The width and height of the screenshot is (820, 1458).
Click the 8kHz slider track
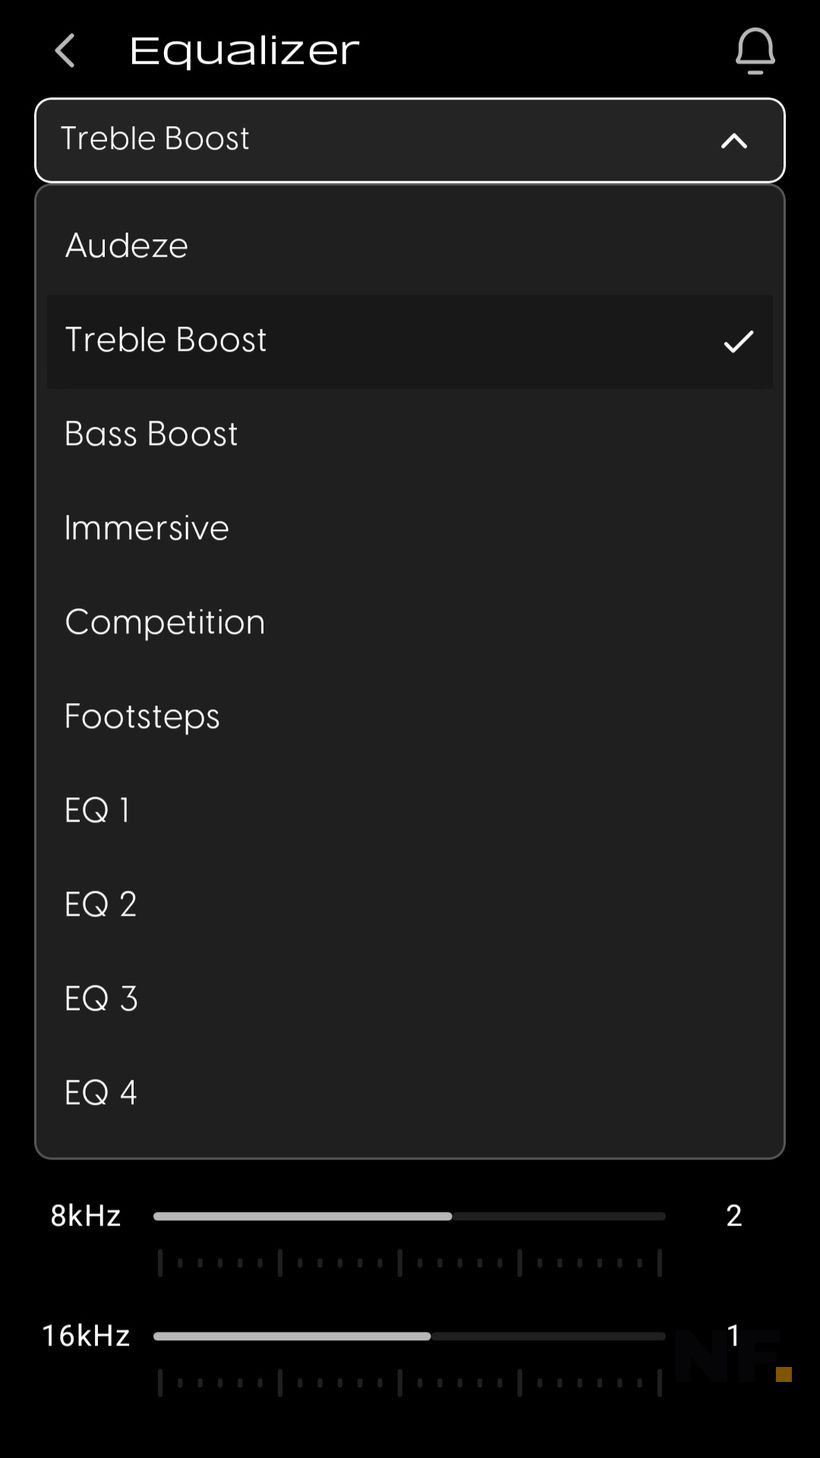[409, 1216]
